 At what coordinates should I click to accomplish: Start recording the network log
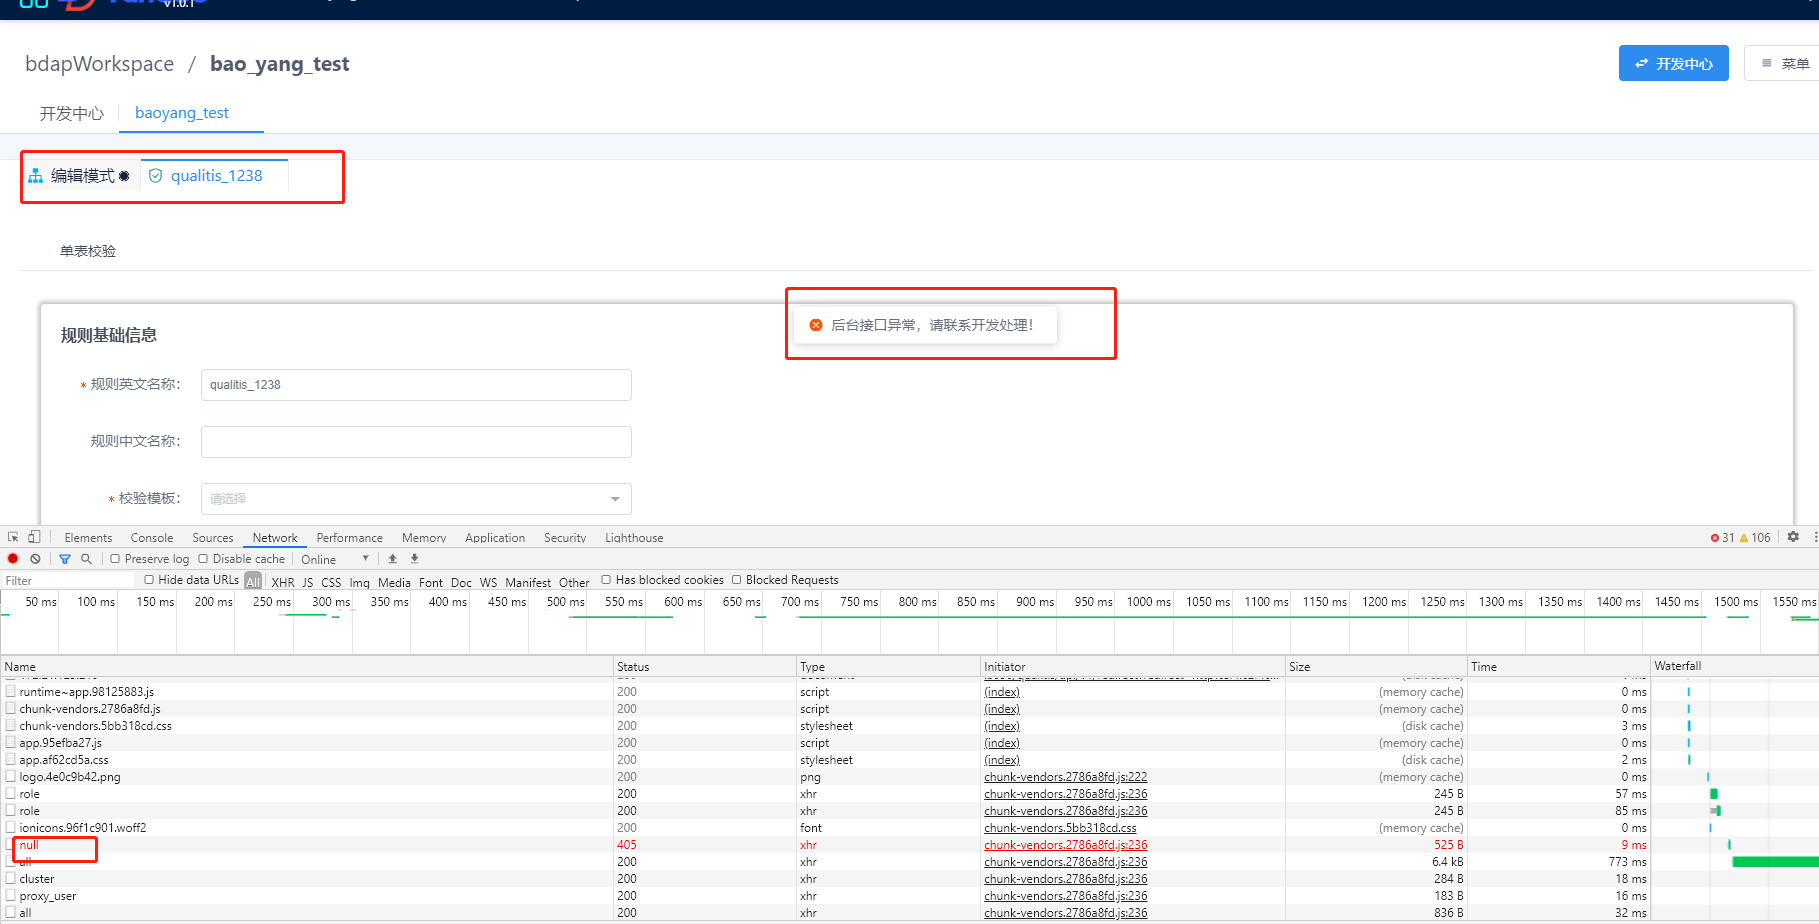[x=12, y=558]
